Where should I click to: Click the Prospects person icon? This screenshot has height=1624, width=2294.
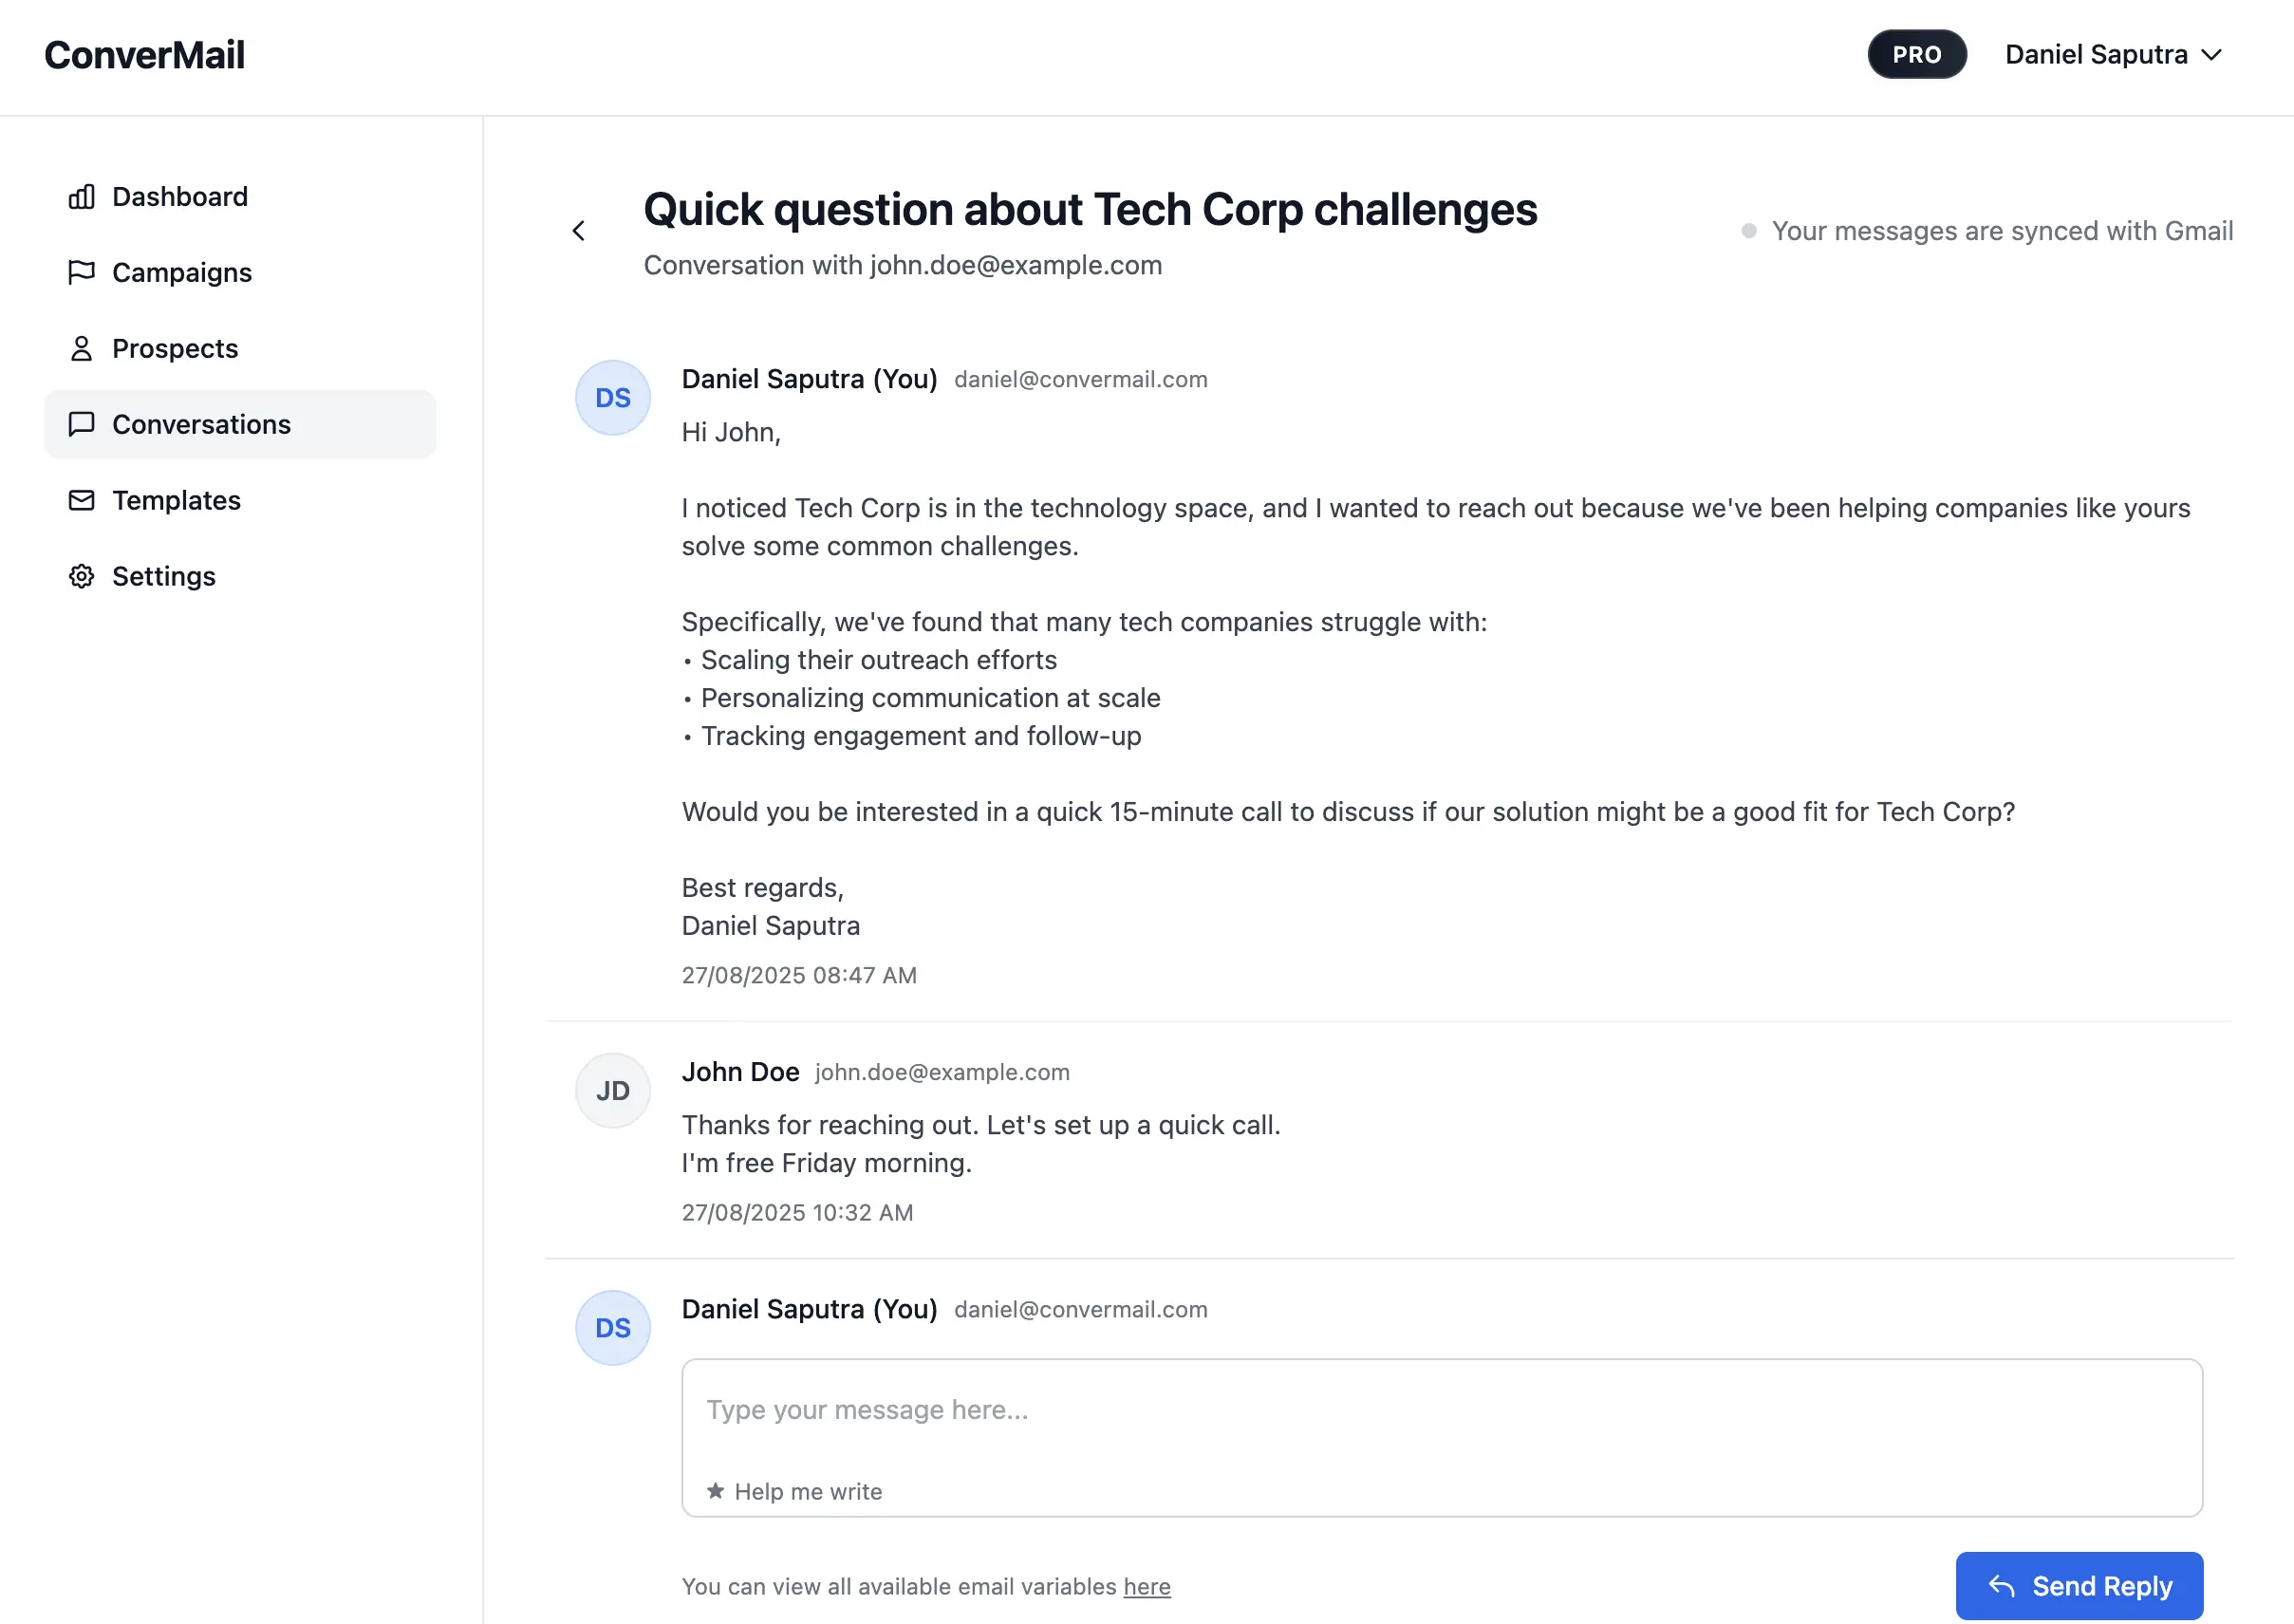pos(81,348)
